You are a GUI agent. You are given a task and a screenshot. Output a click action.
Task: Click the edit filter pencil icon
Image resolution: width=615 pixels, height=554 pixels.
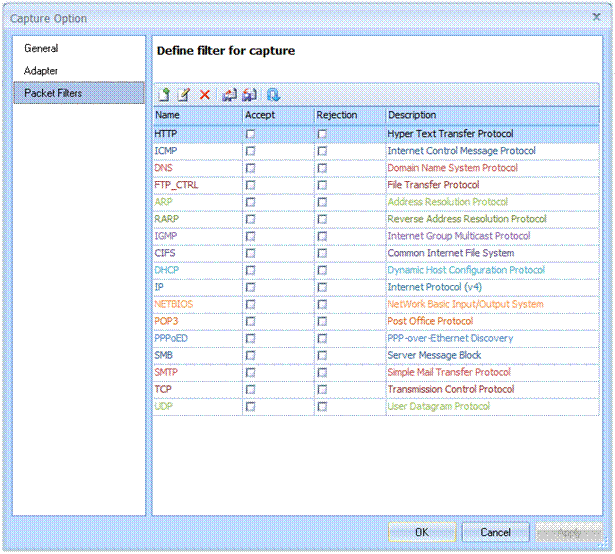pos(184,95)
